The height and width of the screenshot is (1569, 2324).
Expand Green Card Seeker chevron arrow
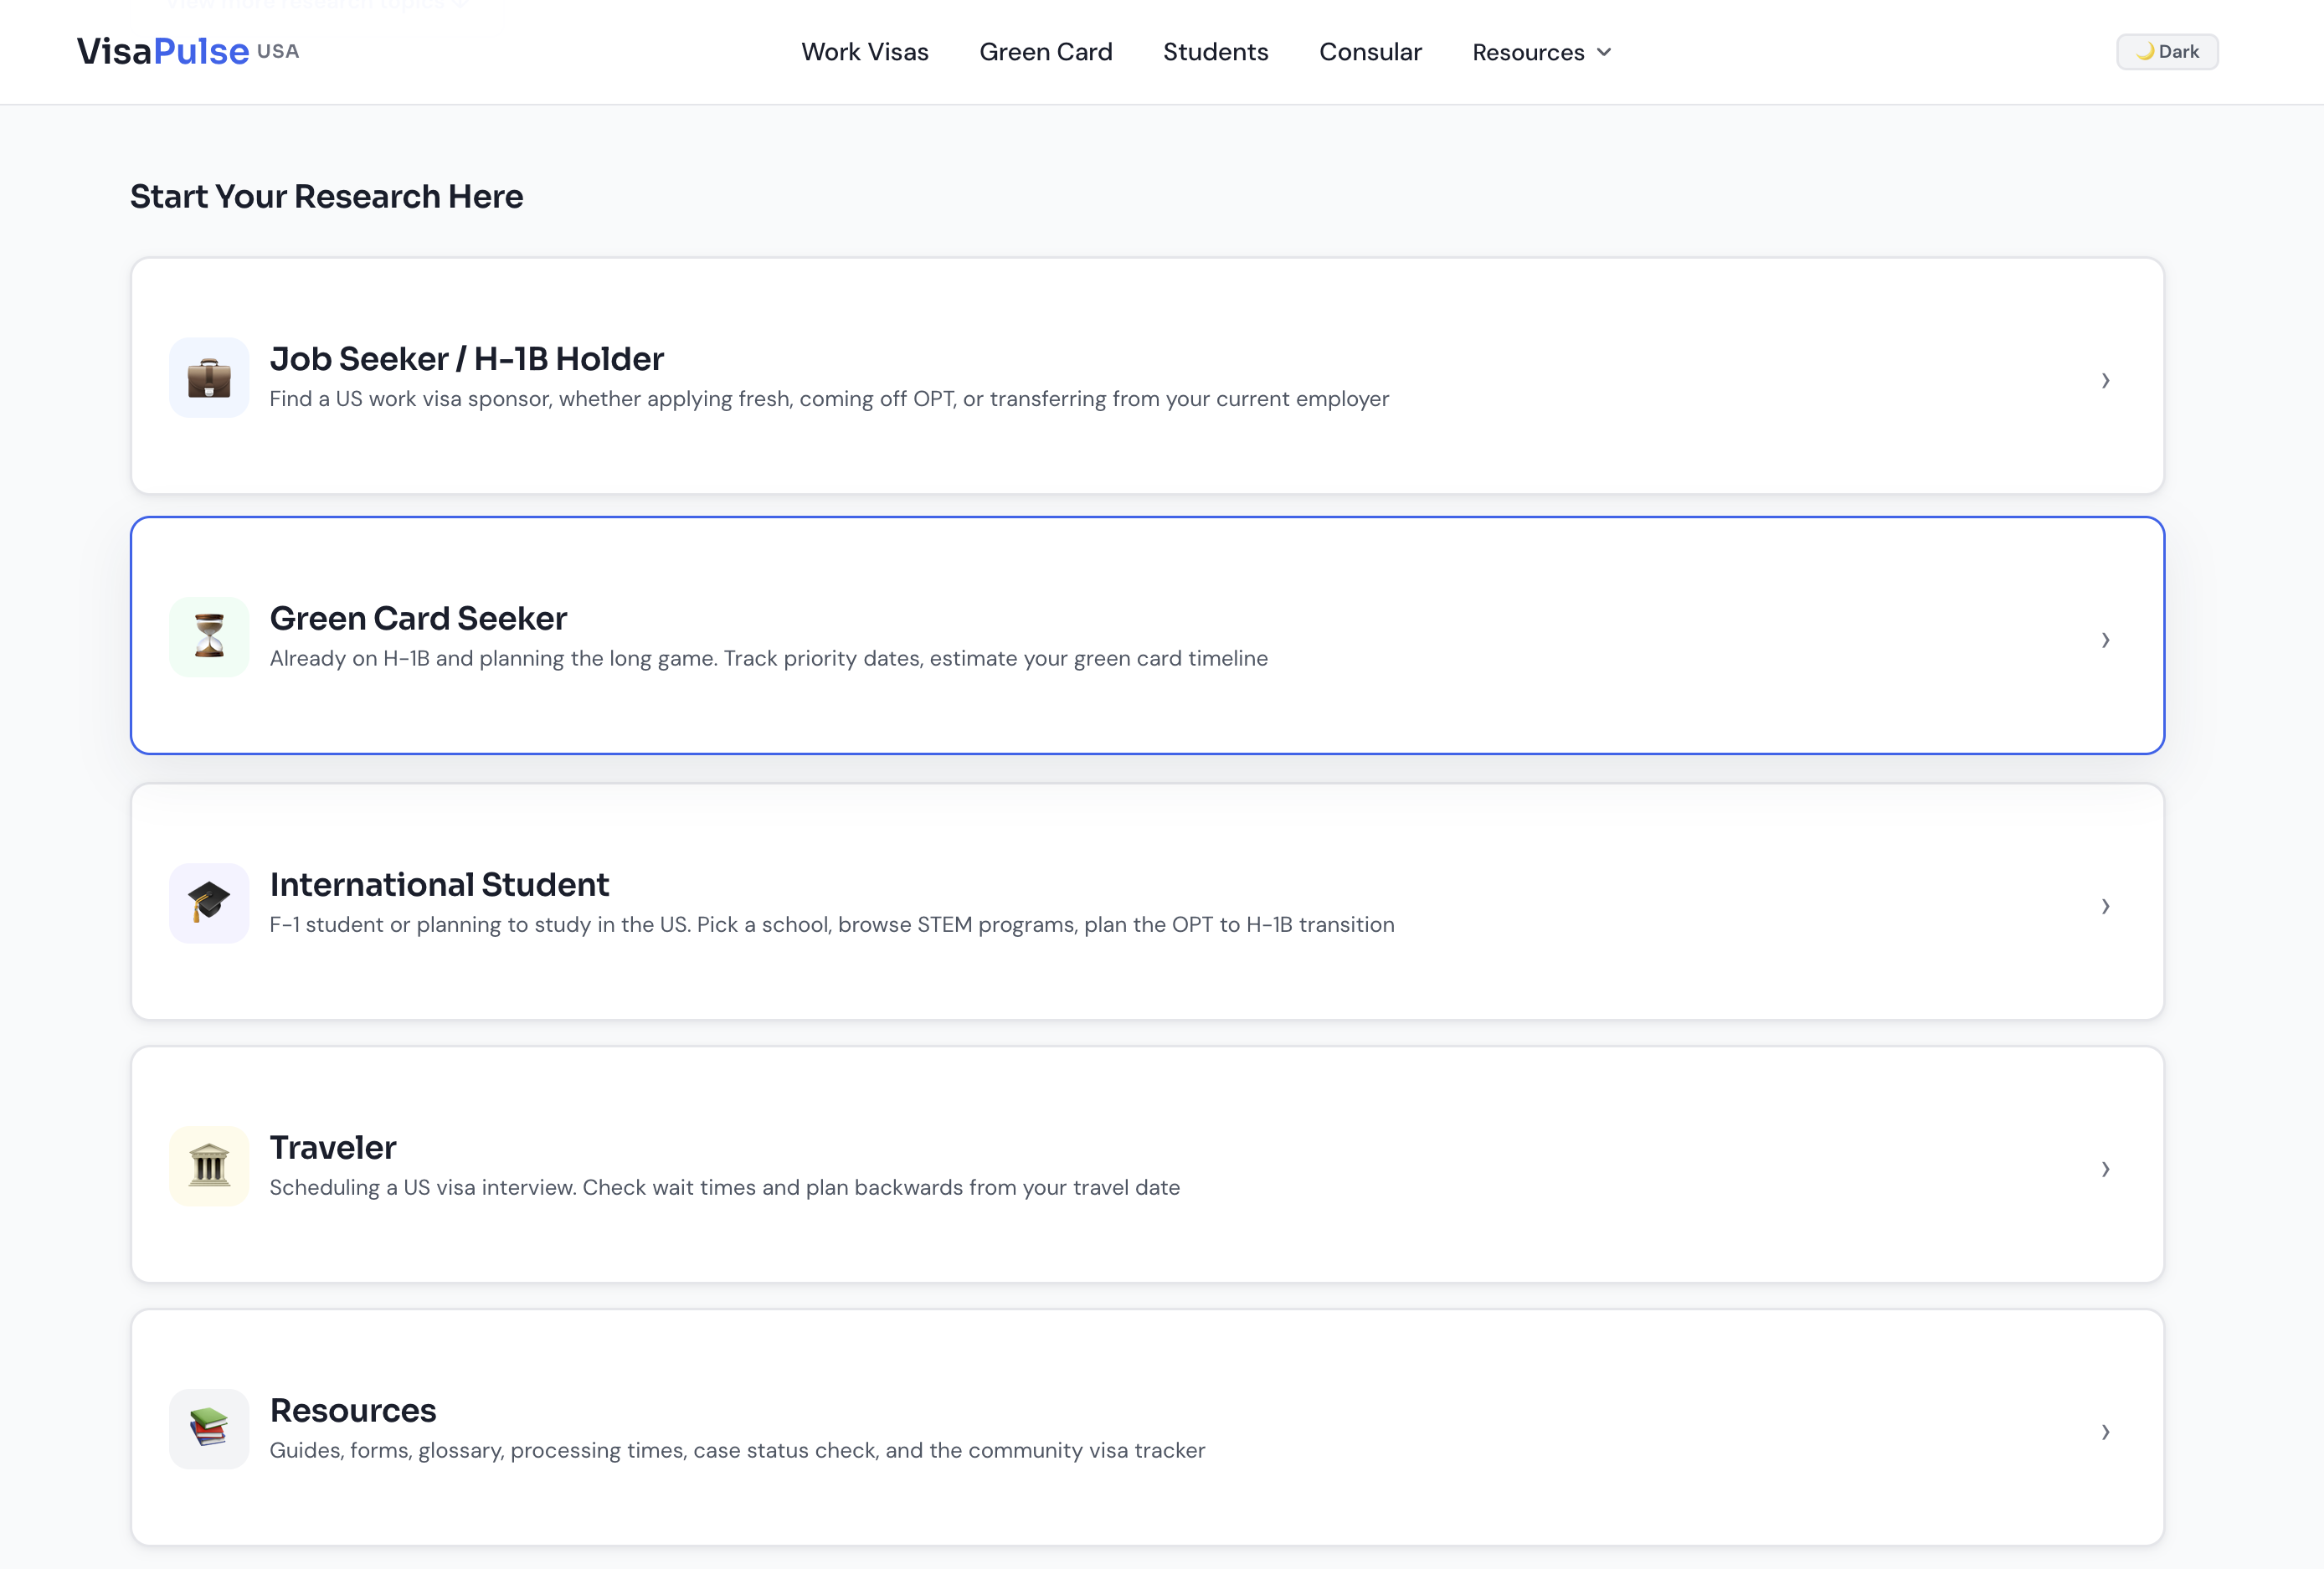[x=2105, y=640]
